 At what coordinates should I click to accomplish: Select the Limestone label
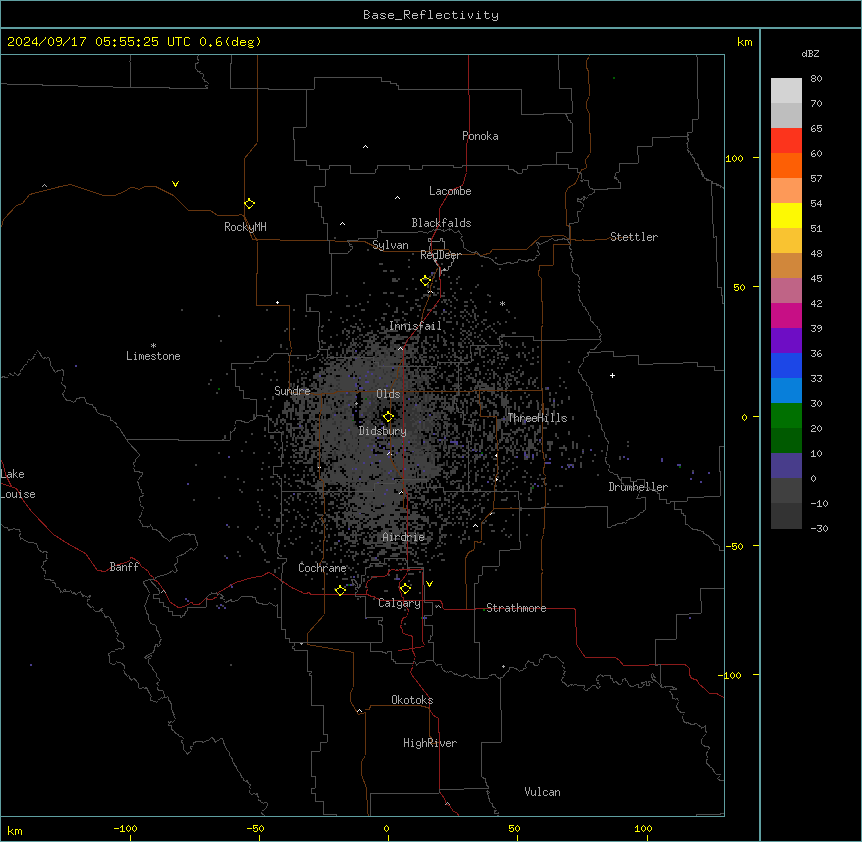click(x=153, y=356)
